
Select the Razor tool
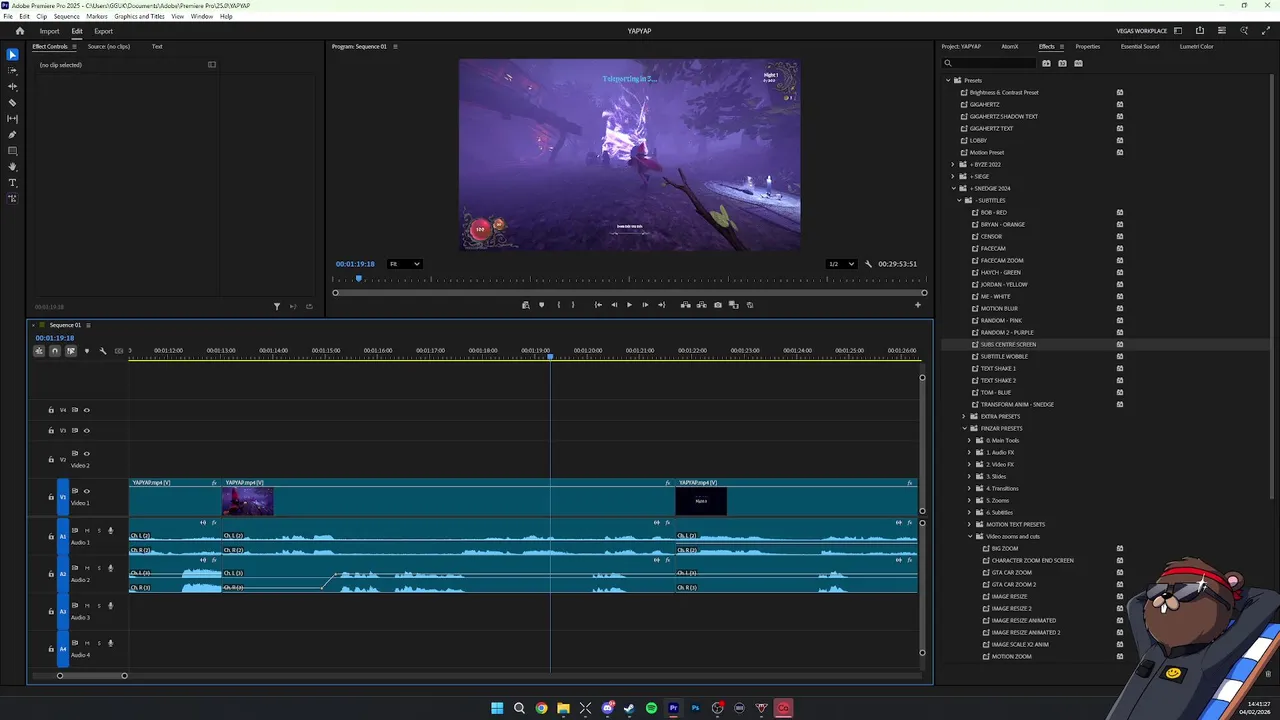pyautogui.click(x=12, y=102)
